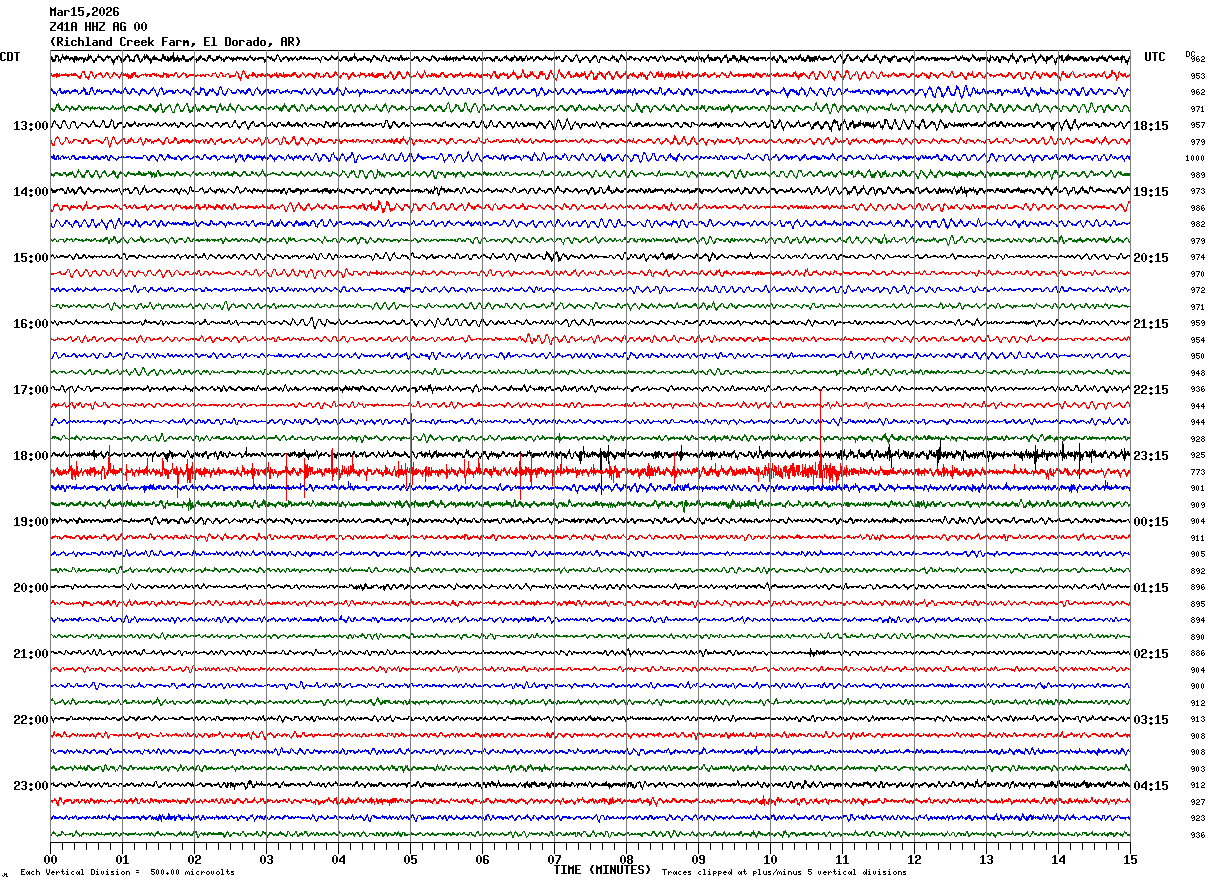Click the DC offset value "886"
This screenshot has height=886, width=1210.
coord(1197,653)
